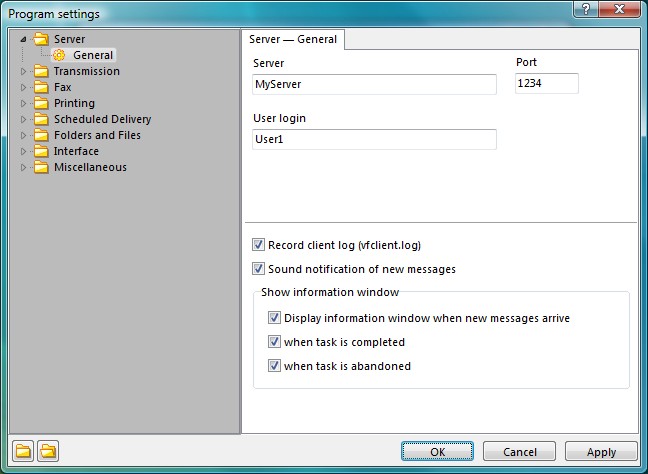Click the Server folder icon
The height and width of the screenshot is (474, 648).
click(x=41, y=39)
